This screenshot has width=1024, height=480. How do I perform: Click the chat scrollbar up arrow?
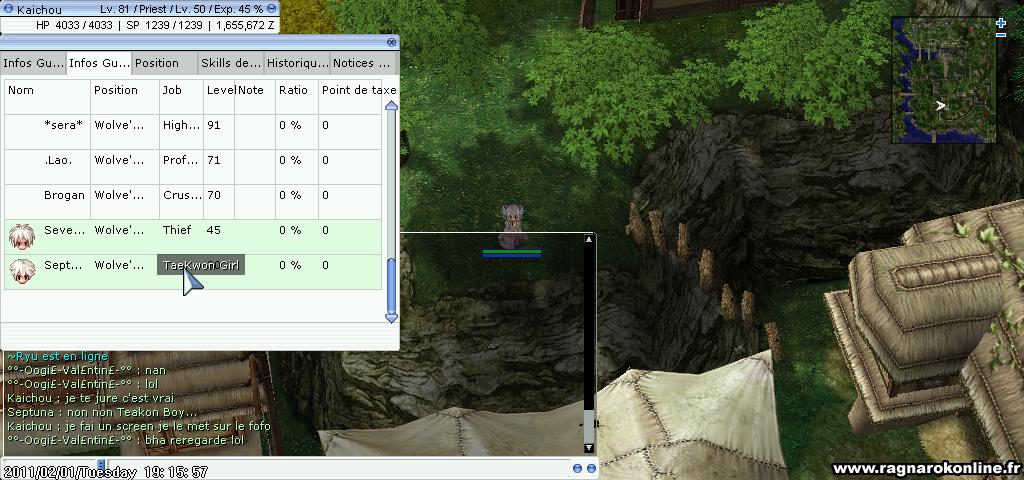588,240
